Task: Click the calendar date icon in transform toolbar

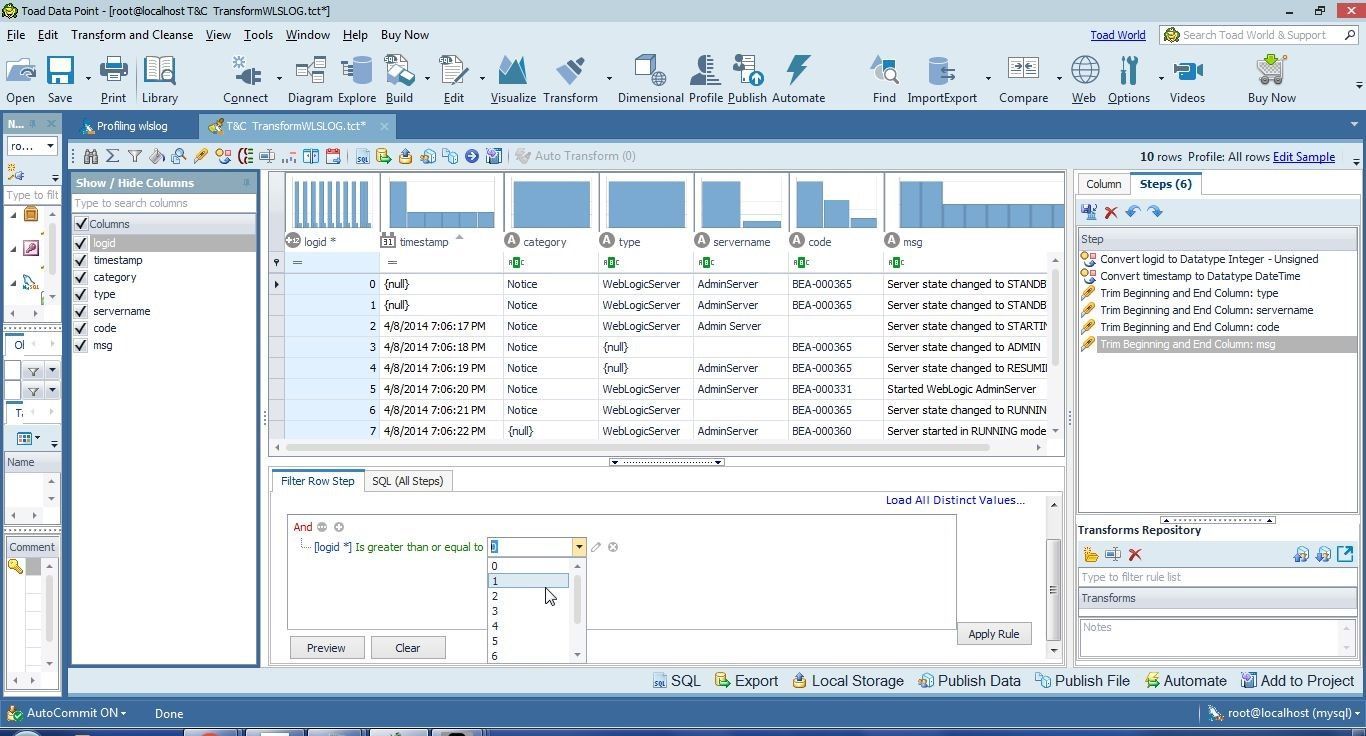Action: pyautogui.click(x=333, y=156)
